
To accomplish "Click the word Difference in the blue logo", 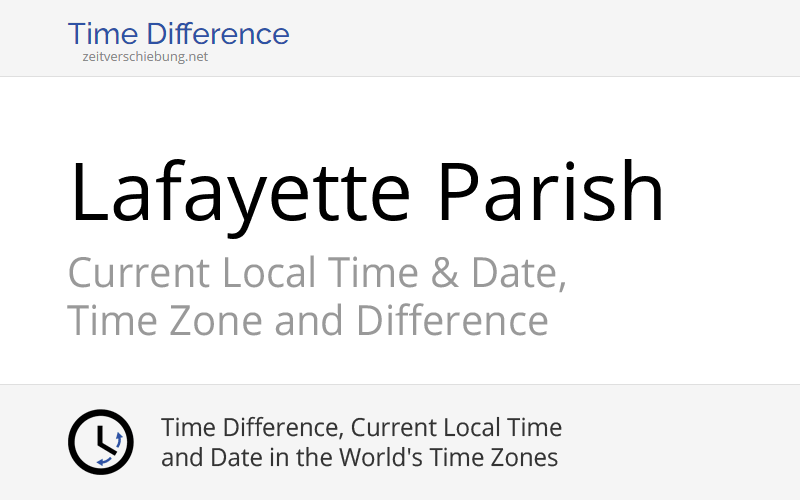I will (x=218, y=34).
